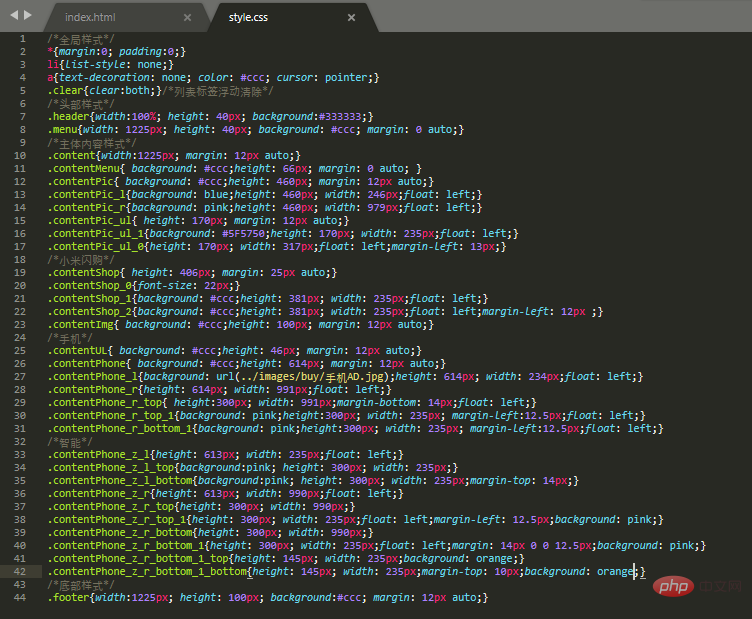Go to previous tab with left arrow
Viewport: 752px width, 619px height.
(x=14, y=15)
